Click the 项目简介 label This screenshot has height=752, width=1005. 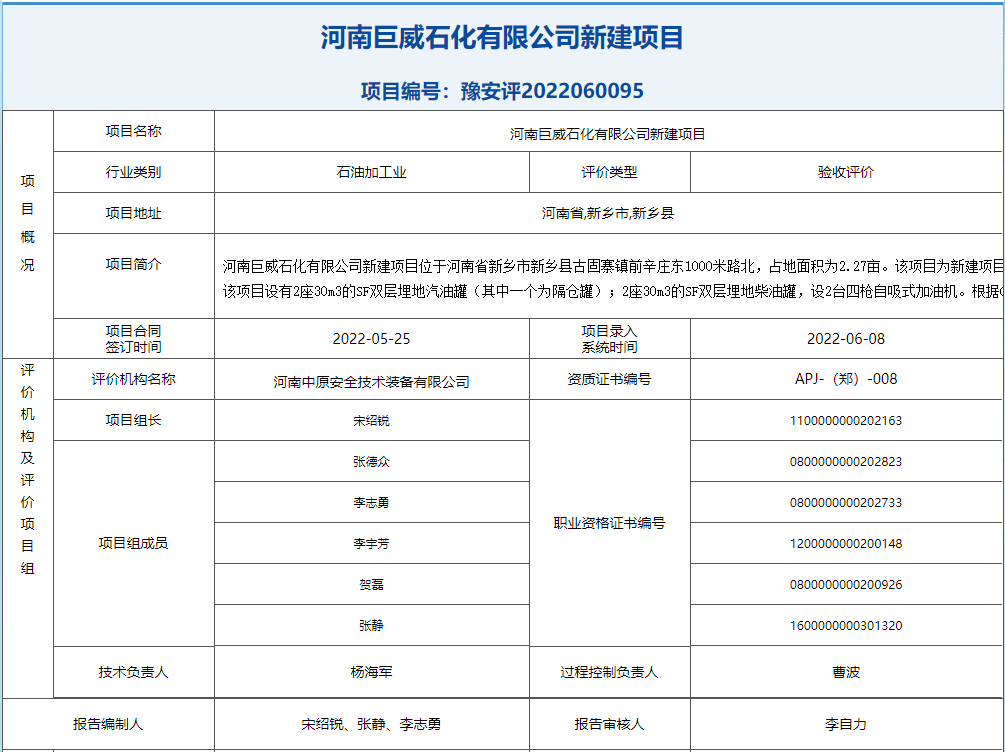click(x=133, y=263)
